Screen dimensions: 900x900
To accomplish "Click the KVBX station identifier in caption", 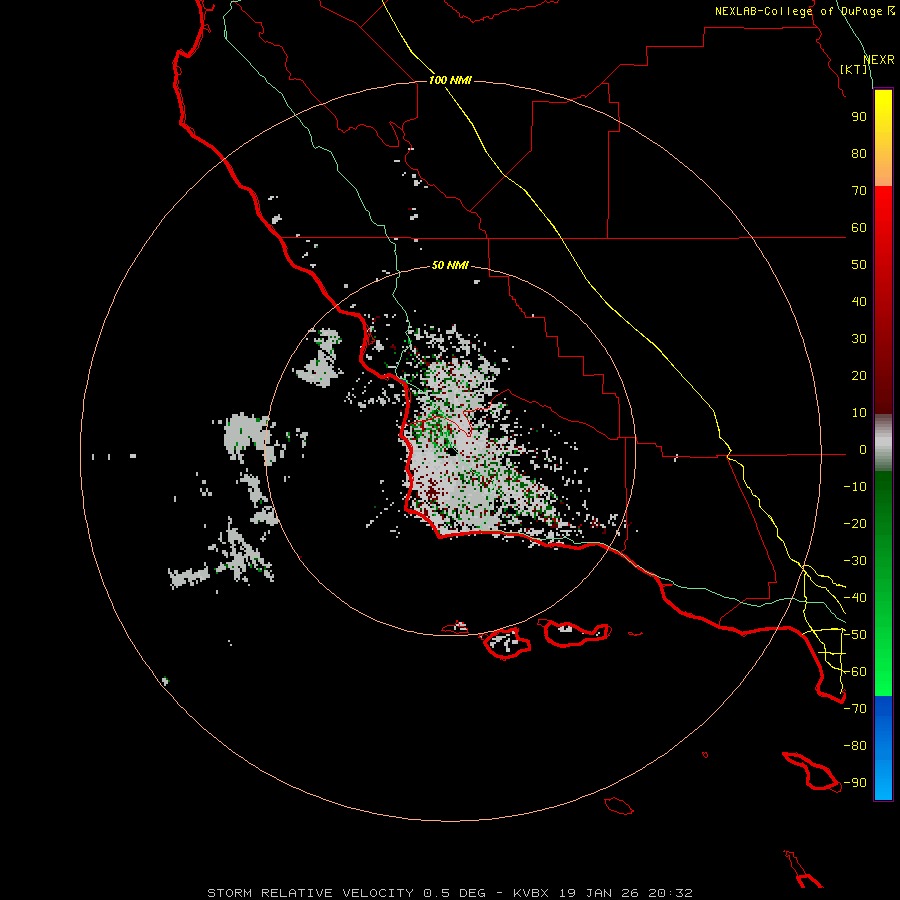I will point(531,893).
